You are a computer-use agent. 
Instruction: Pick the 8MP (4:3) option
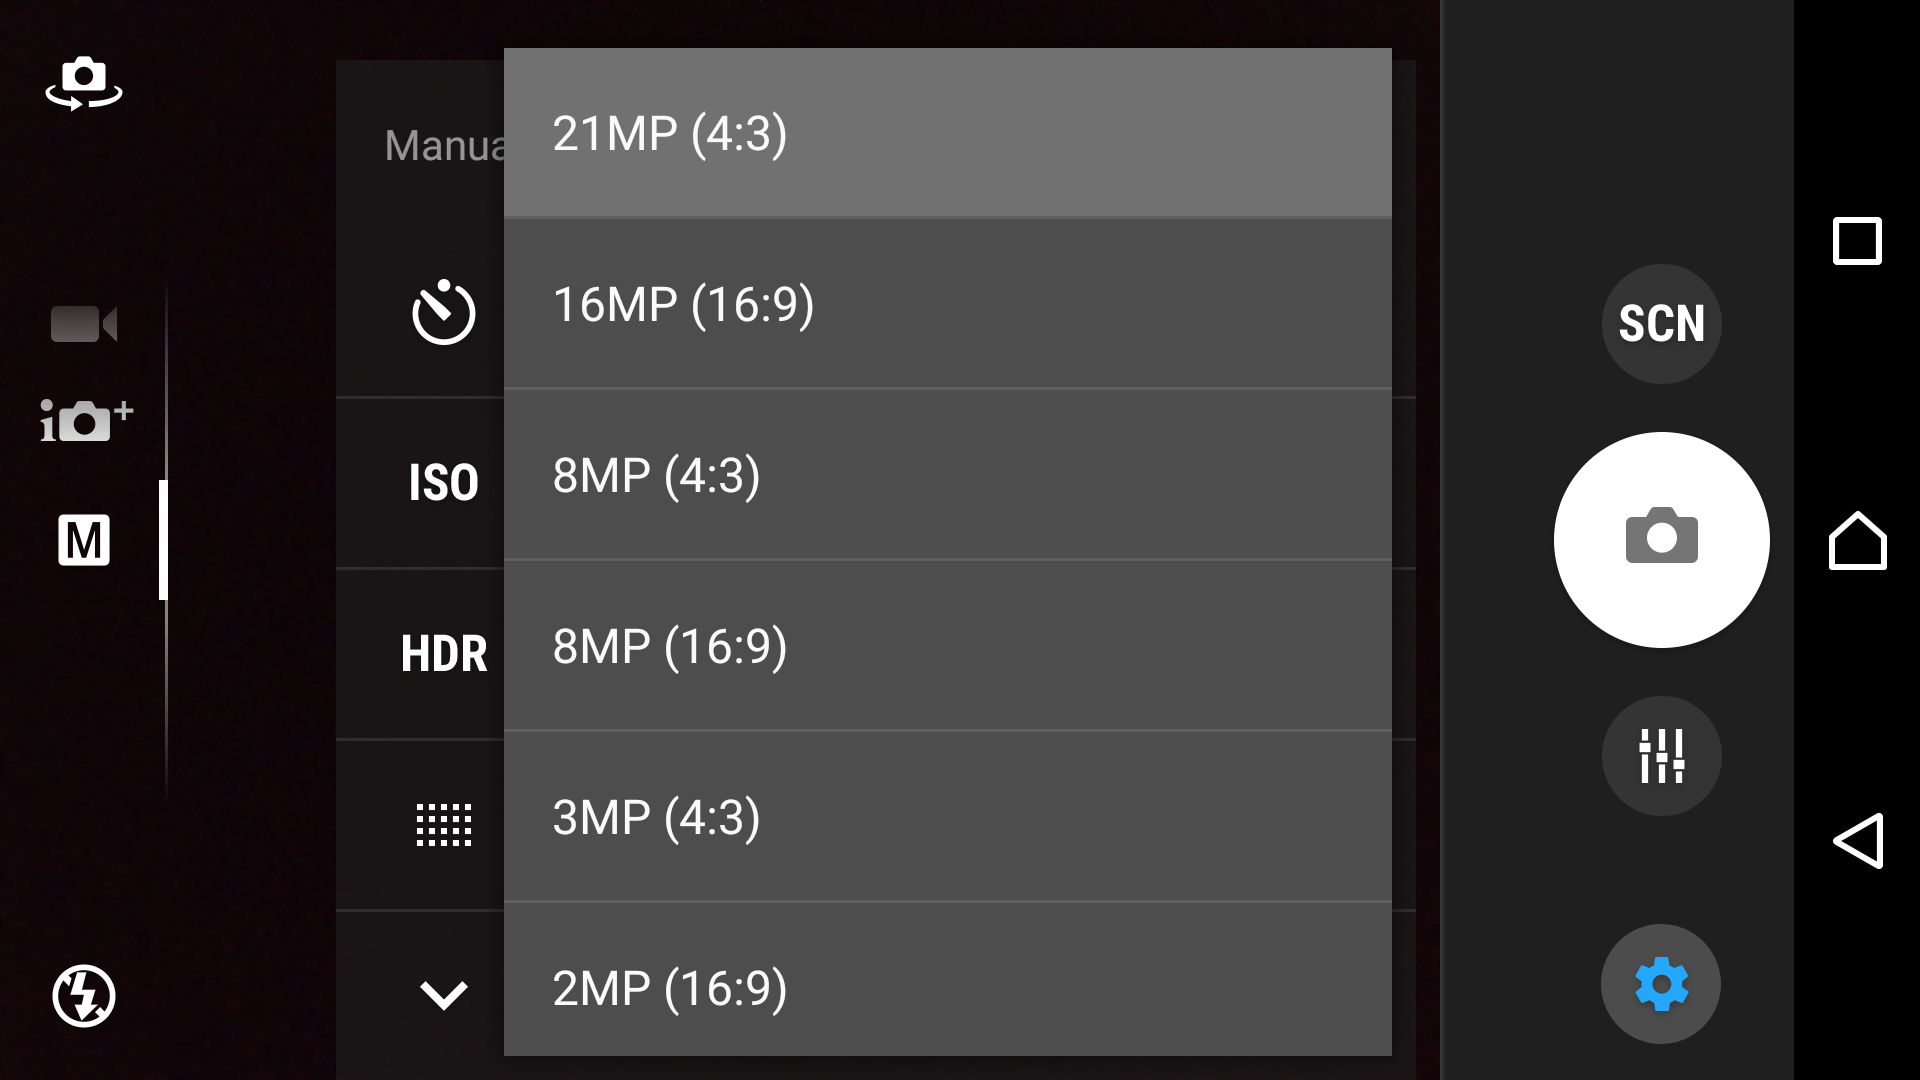(947, 475)
